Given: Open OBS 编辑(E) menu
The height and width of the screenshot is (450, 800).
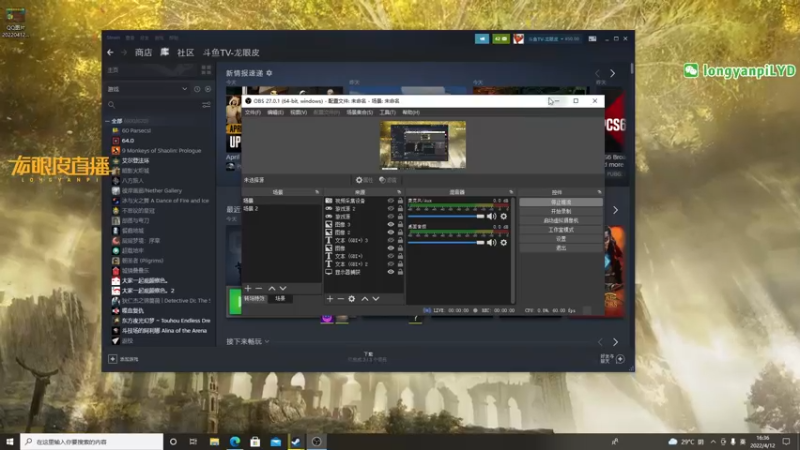Looking at the screenshot, I should (275, 112).
